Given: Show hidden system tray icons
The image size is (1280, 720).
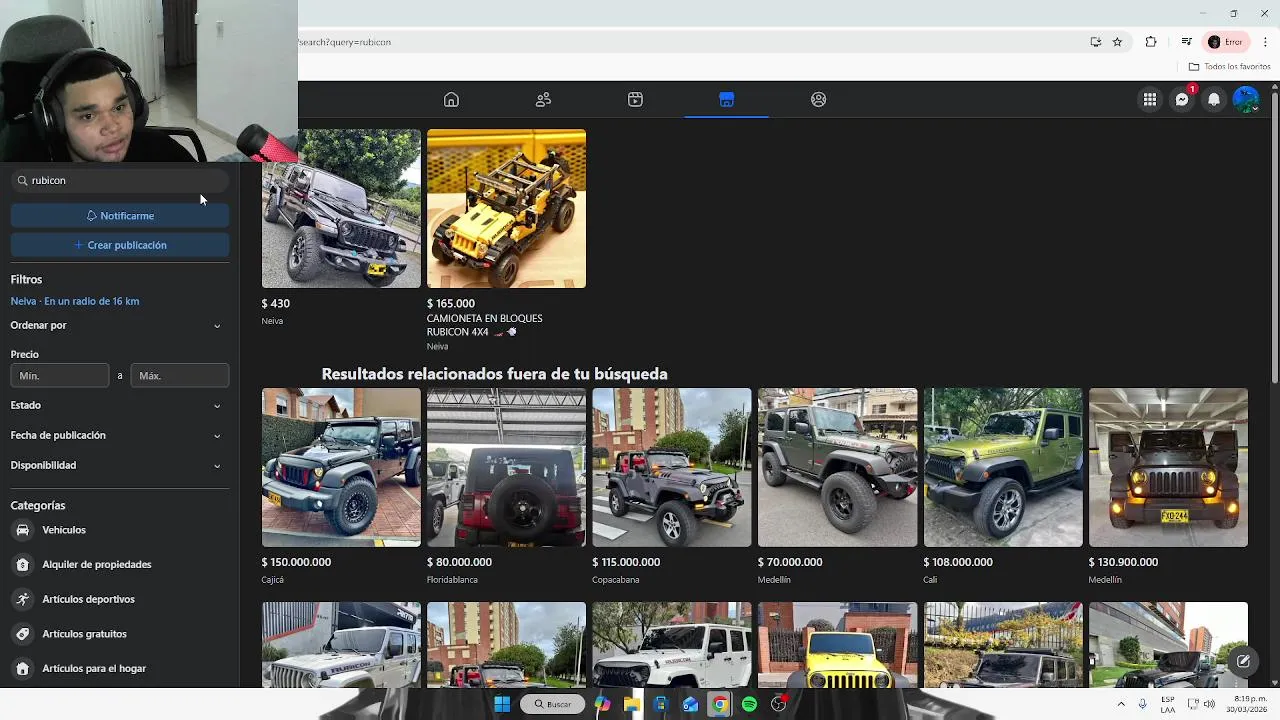Looking at the screenshot, I should 1121,704.
